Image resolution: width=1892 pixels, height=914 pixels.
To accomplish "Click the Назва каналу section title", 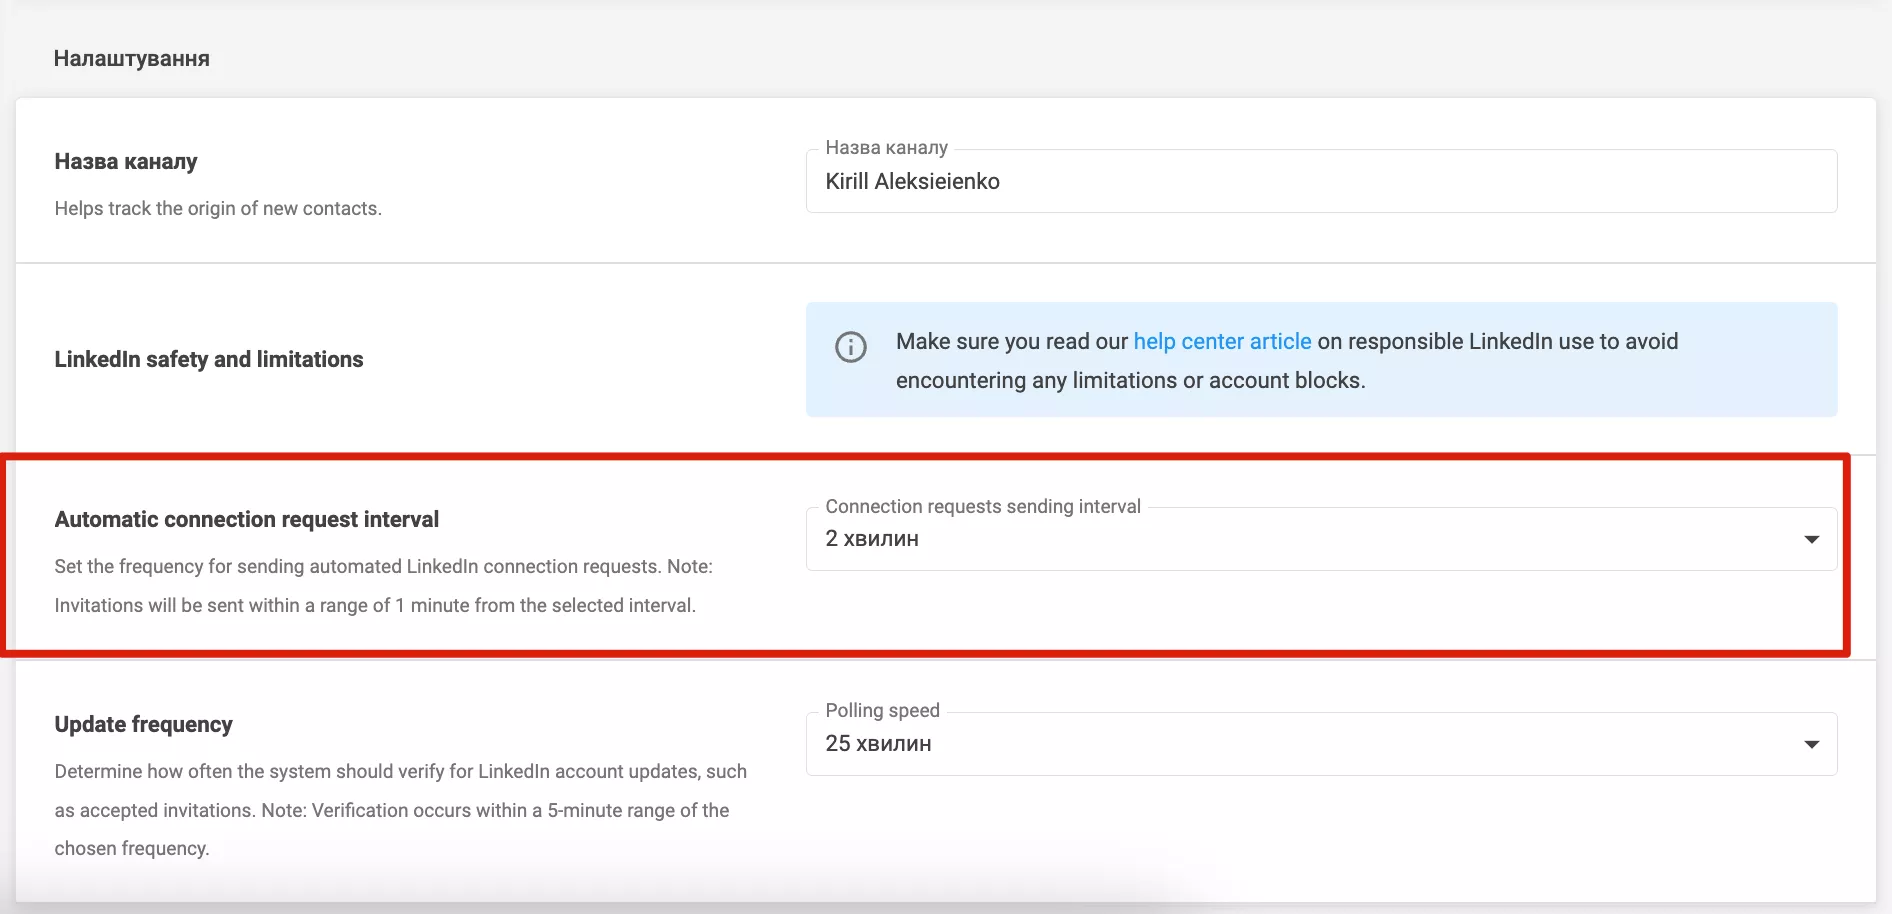I will (126, 161).
